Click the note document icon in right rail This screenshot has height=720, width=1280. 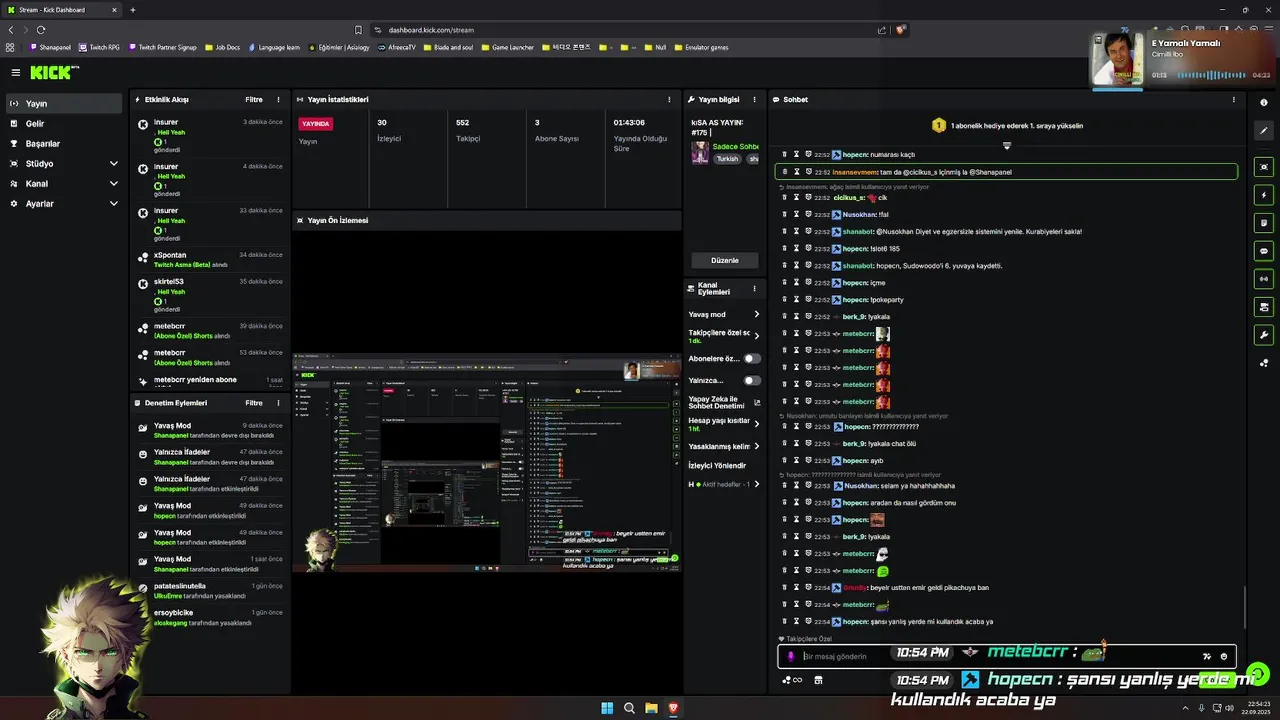click(x=1264, y=223)
